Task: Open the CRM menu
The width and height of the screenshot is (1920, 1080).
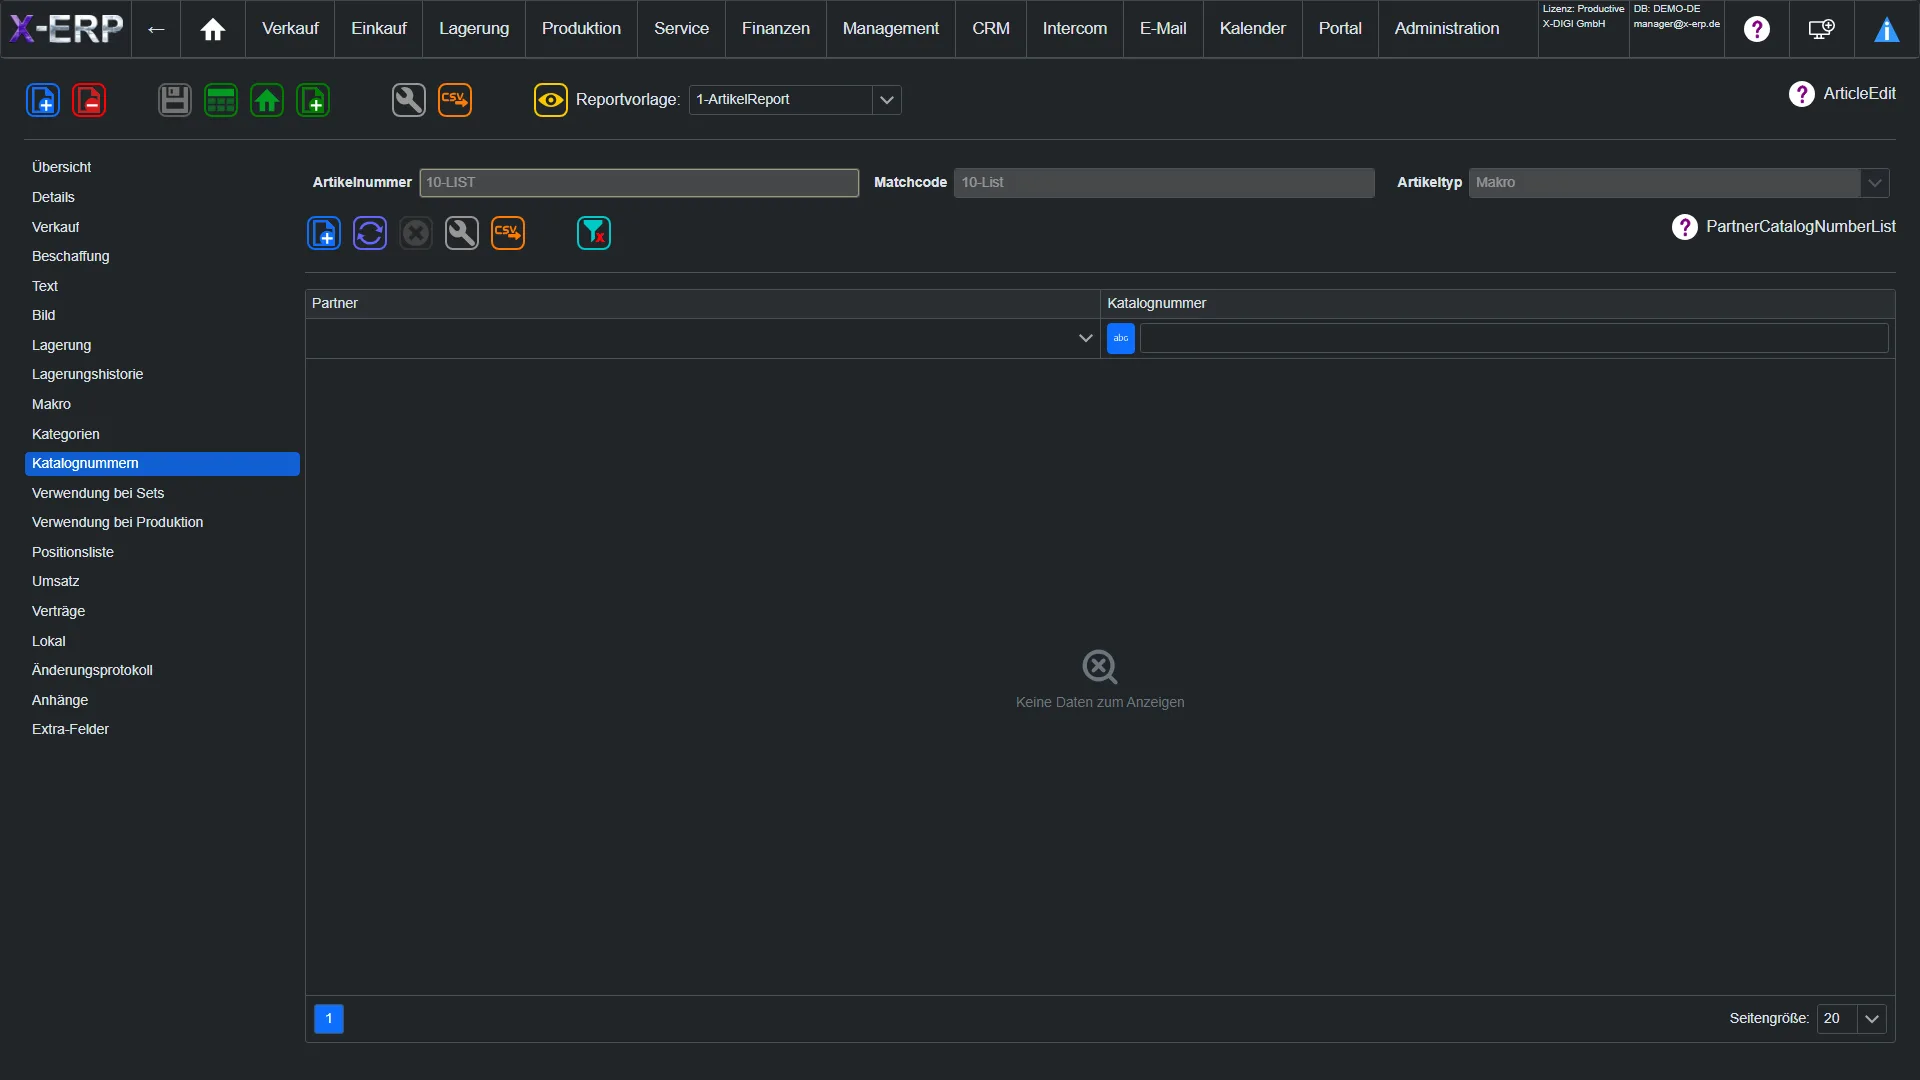Action: click(x=991, y=29)
